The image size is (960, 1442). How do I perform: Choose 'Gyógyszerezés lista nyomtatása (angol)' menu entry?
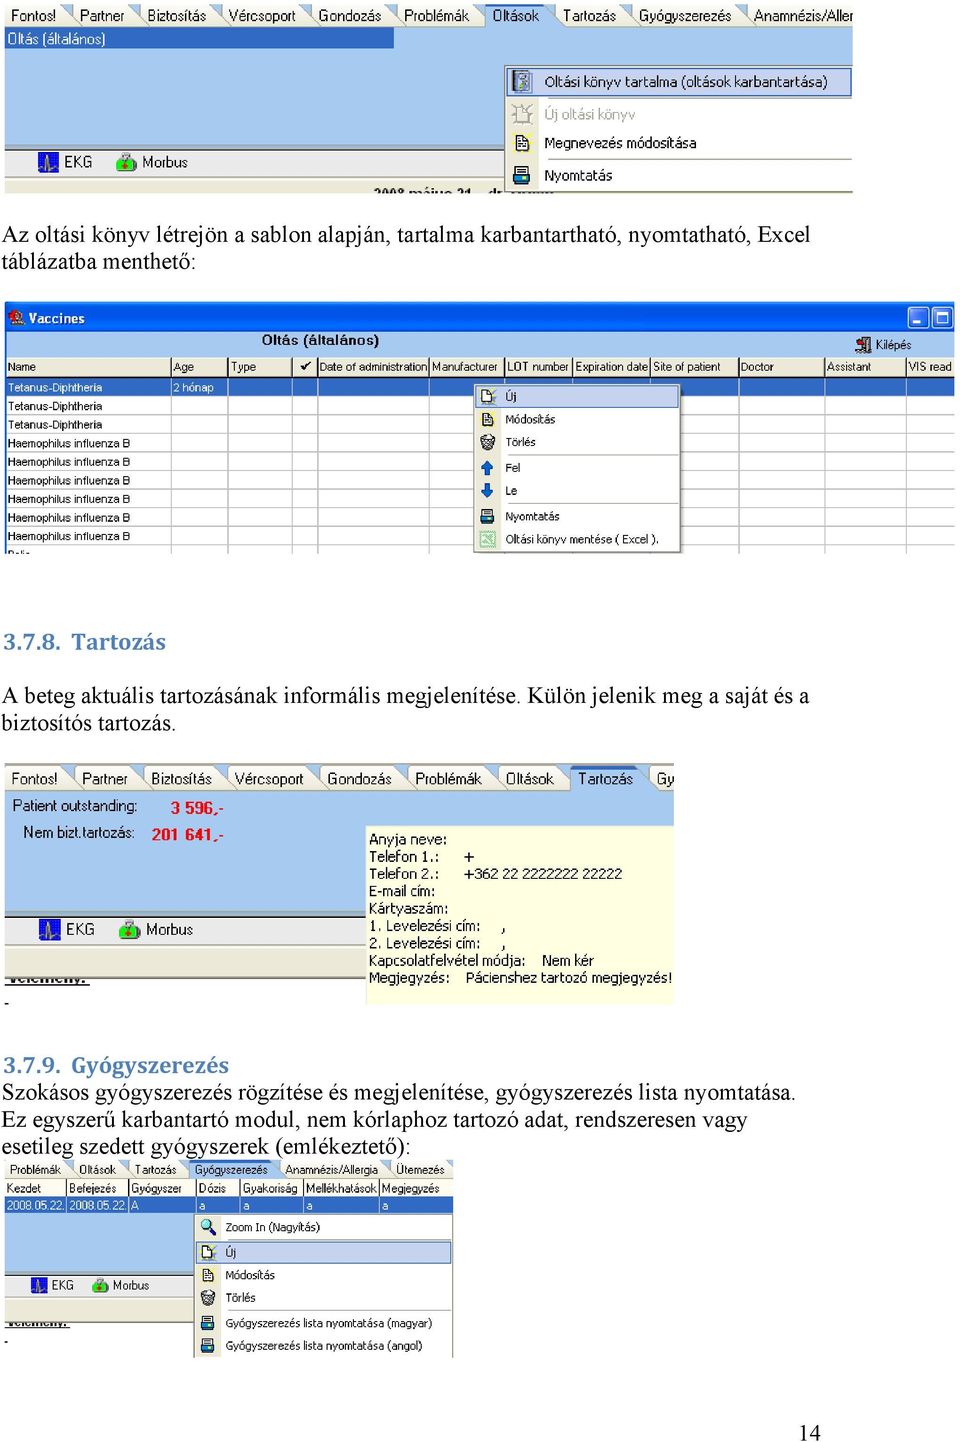324,1346
